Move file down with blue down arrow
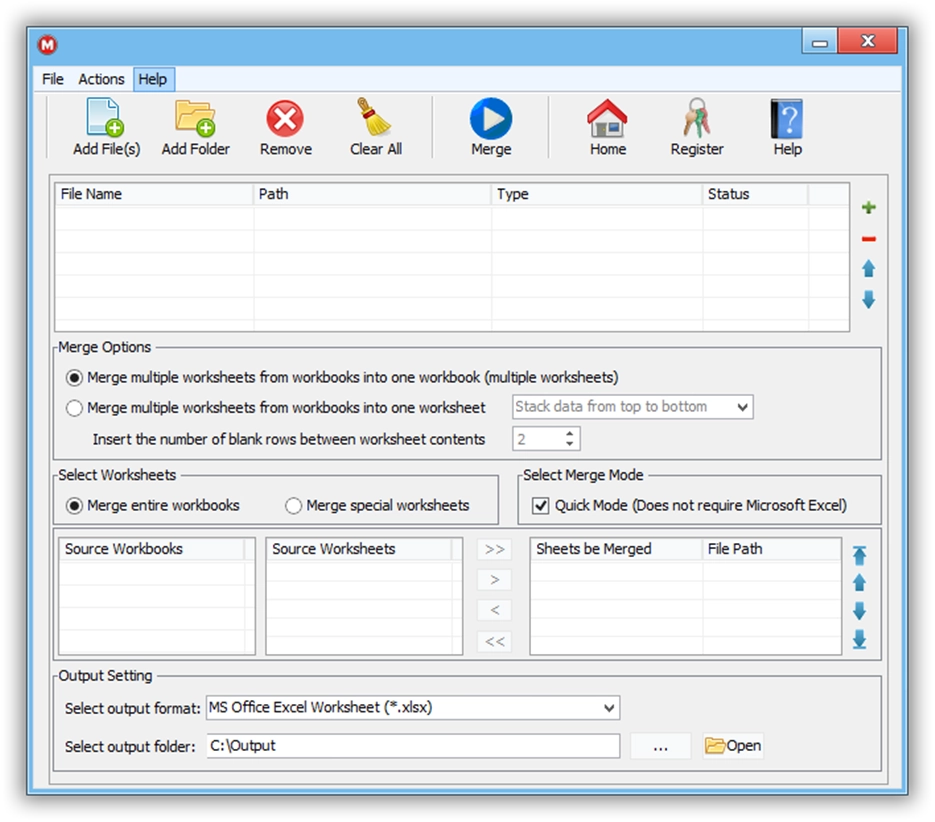The width and height of the screenshot is (935, 822). (869, 299)
